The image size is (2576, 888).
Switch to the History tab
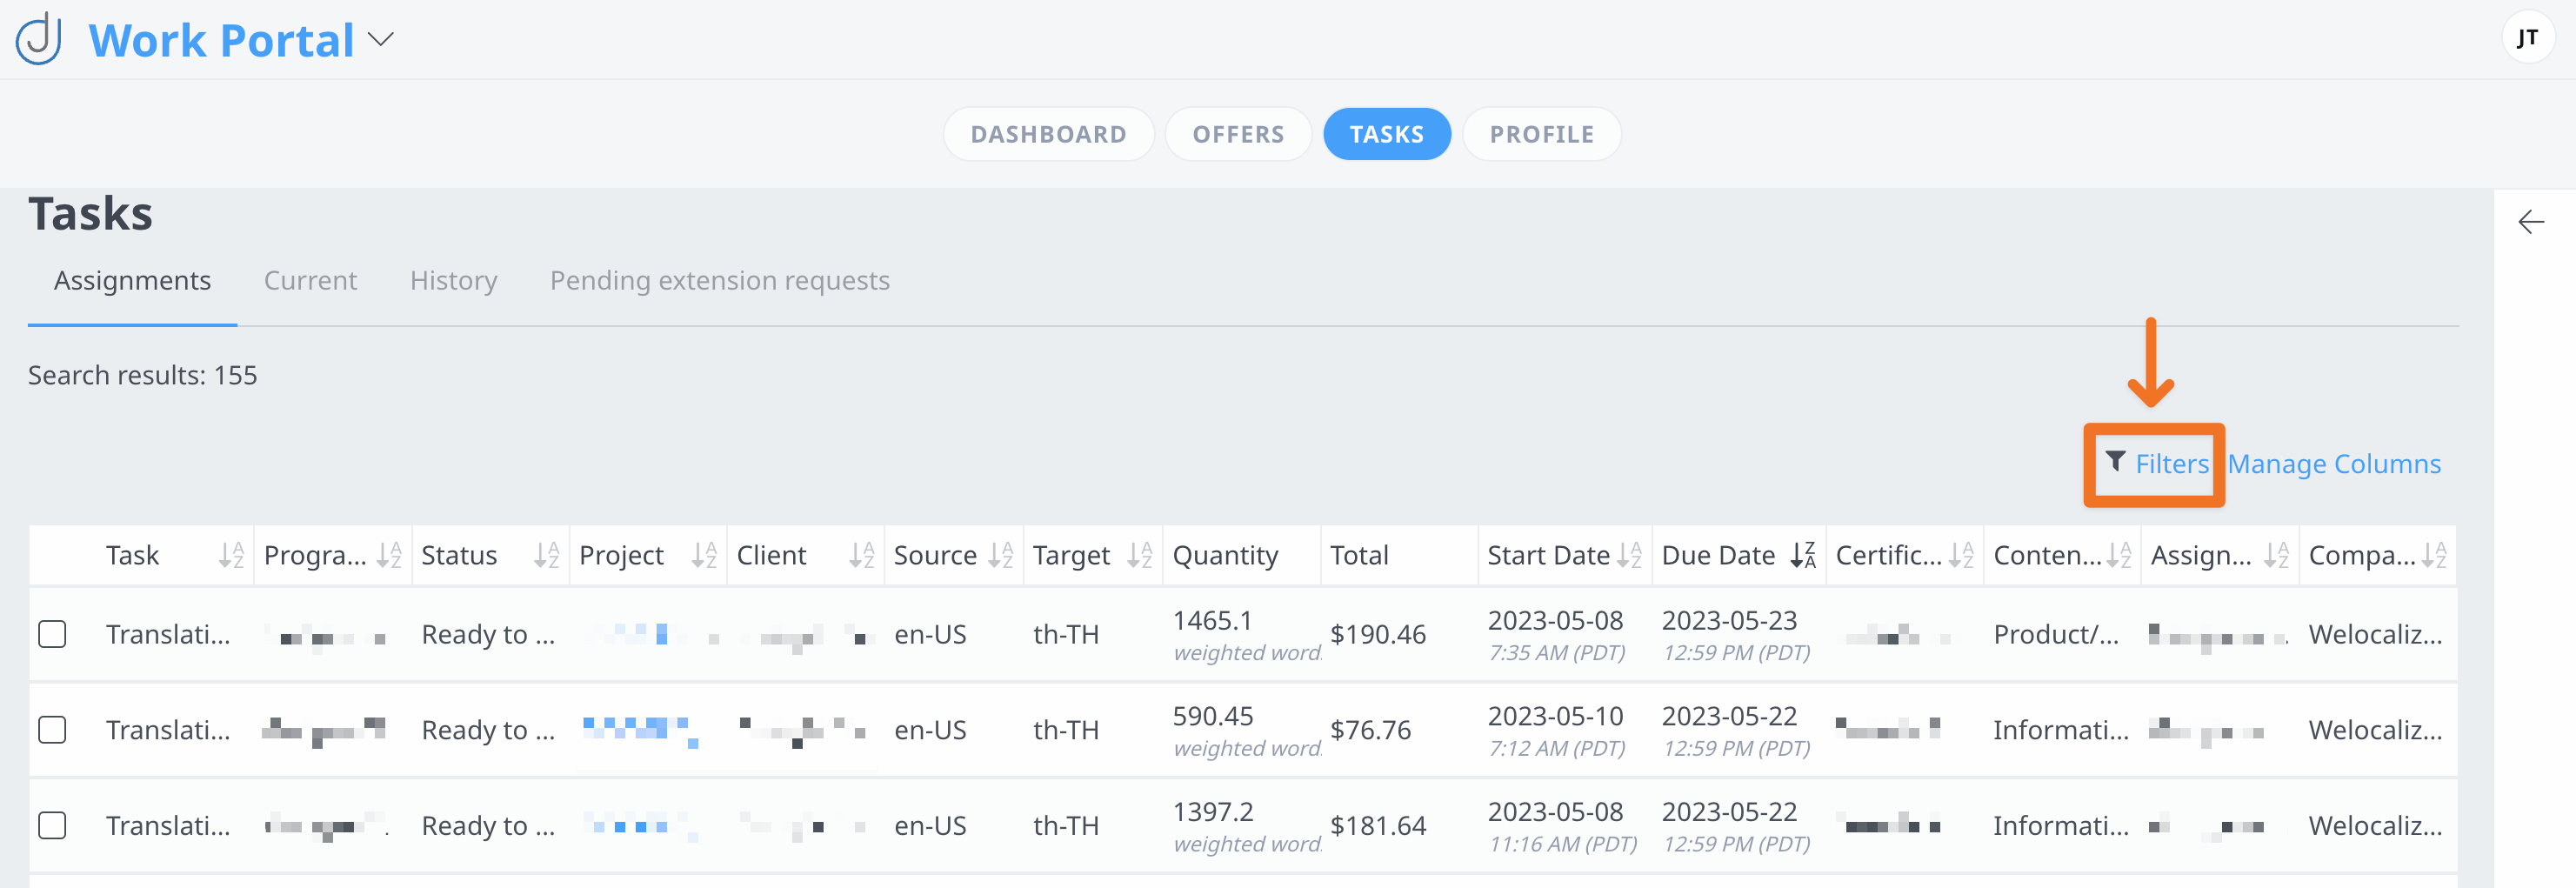(453, 281)
